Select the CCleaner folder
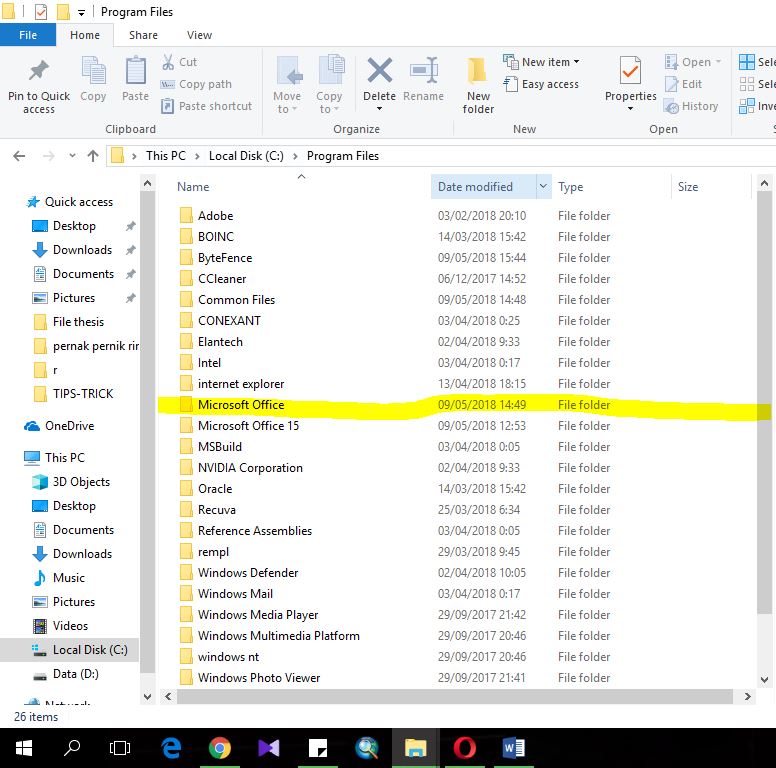Viewport: 776px width, 768px height. 222,279
